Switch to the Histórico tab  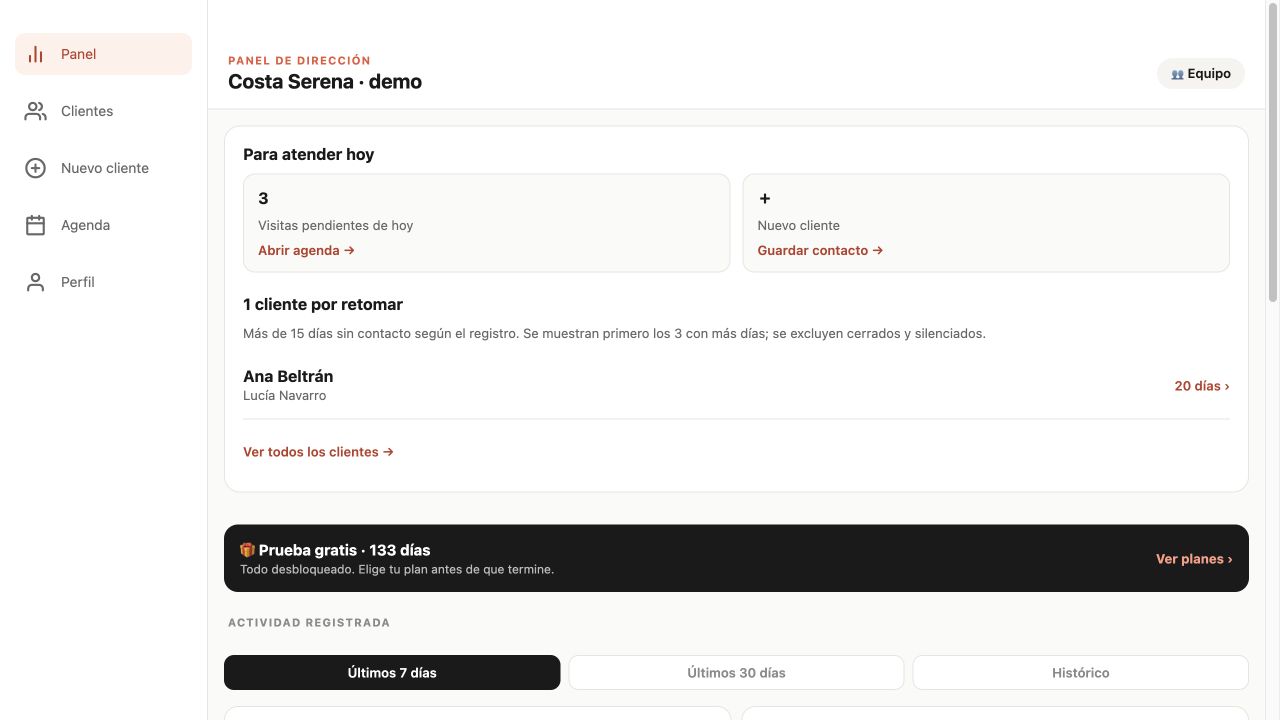tap(1080, 673)
